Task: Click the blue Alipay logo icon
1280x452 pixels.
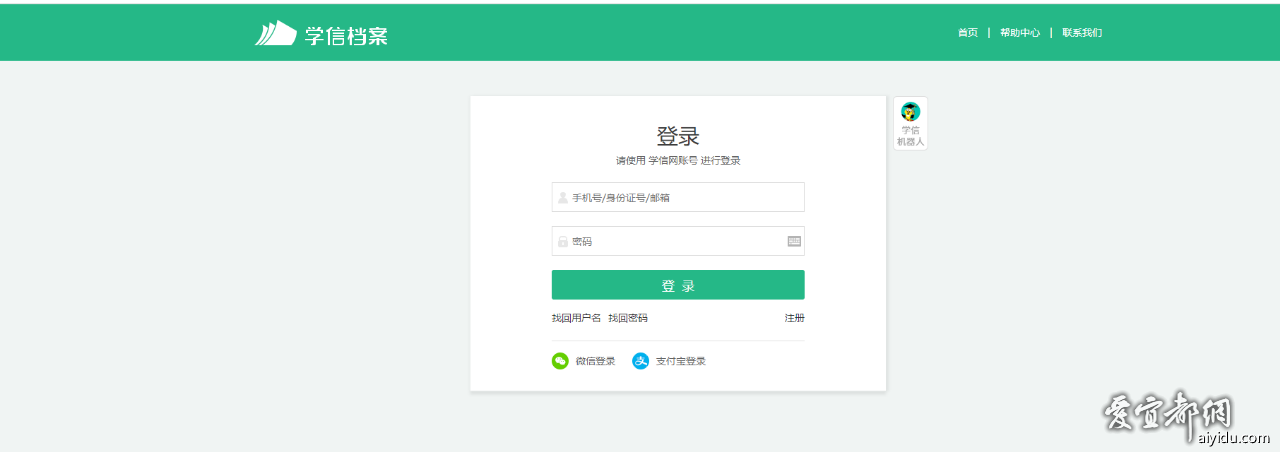Action: click(x=640, y=361)
